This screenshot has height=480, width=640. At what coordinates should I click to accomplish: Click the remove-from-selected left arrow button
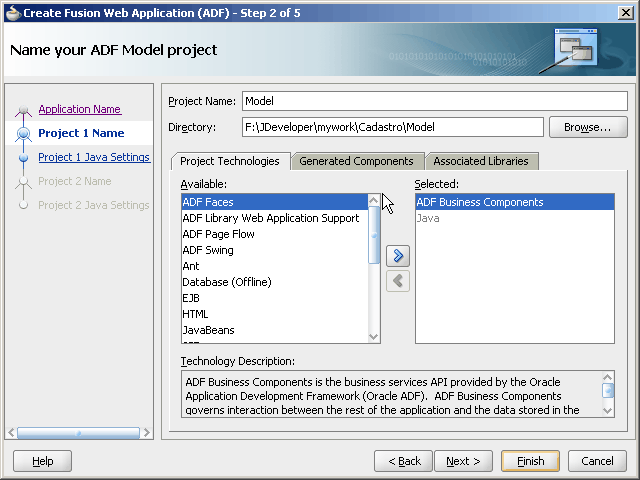point(398,281)
